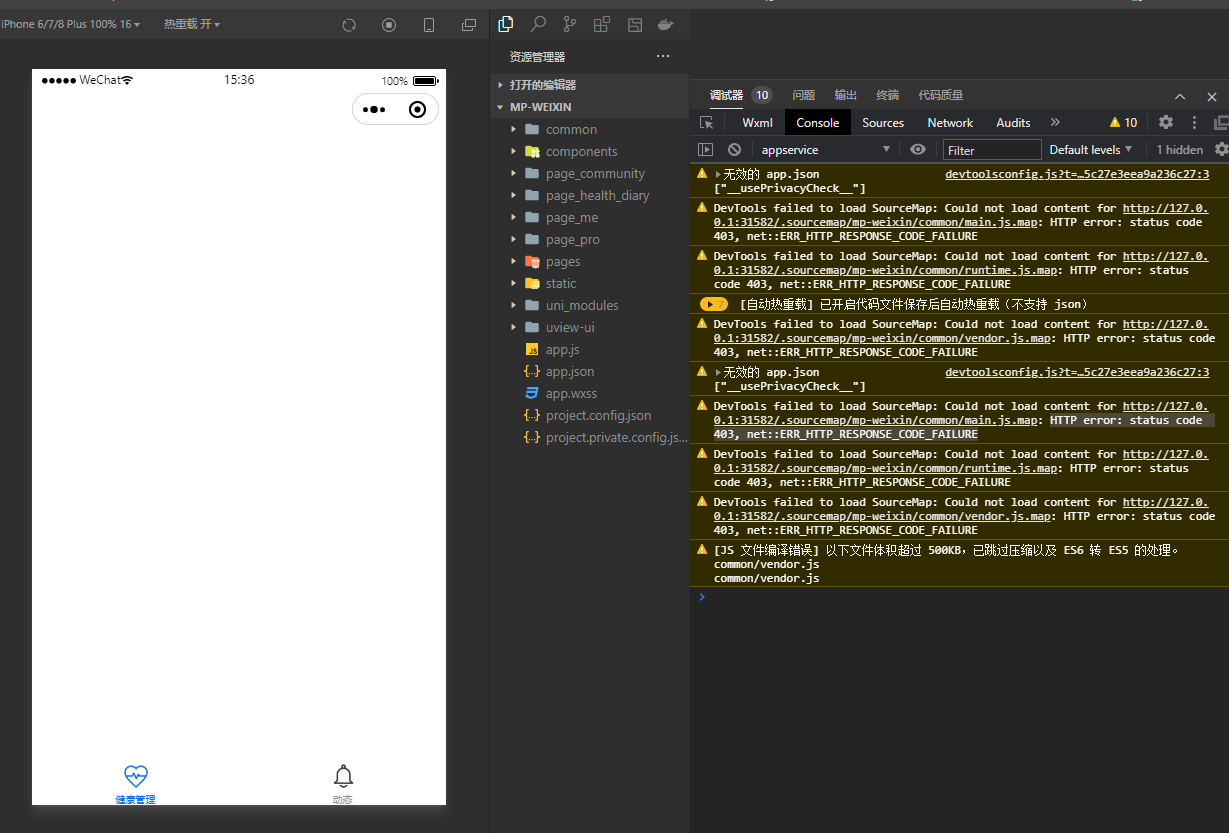Expand the 打开的编辑器 section
This screenshot has height=833, width=1229.
(x=590, y=85)
